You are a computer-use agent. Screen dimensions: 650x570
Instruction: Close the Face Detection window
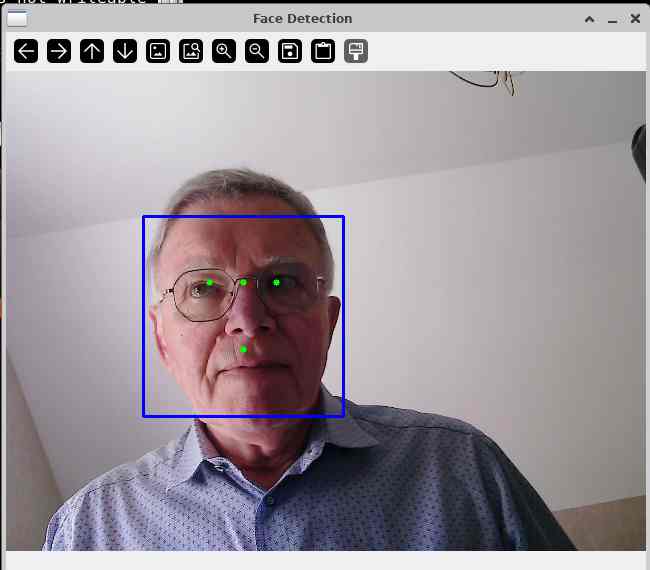click(635, 18)
